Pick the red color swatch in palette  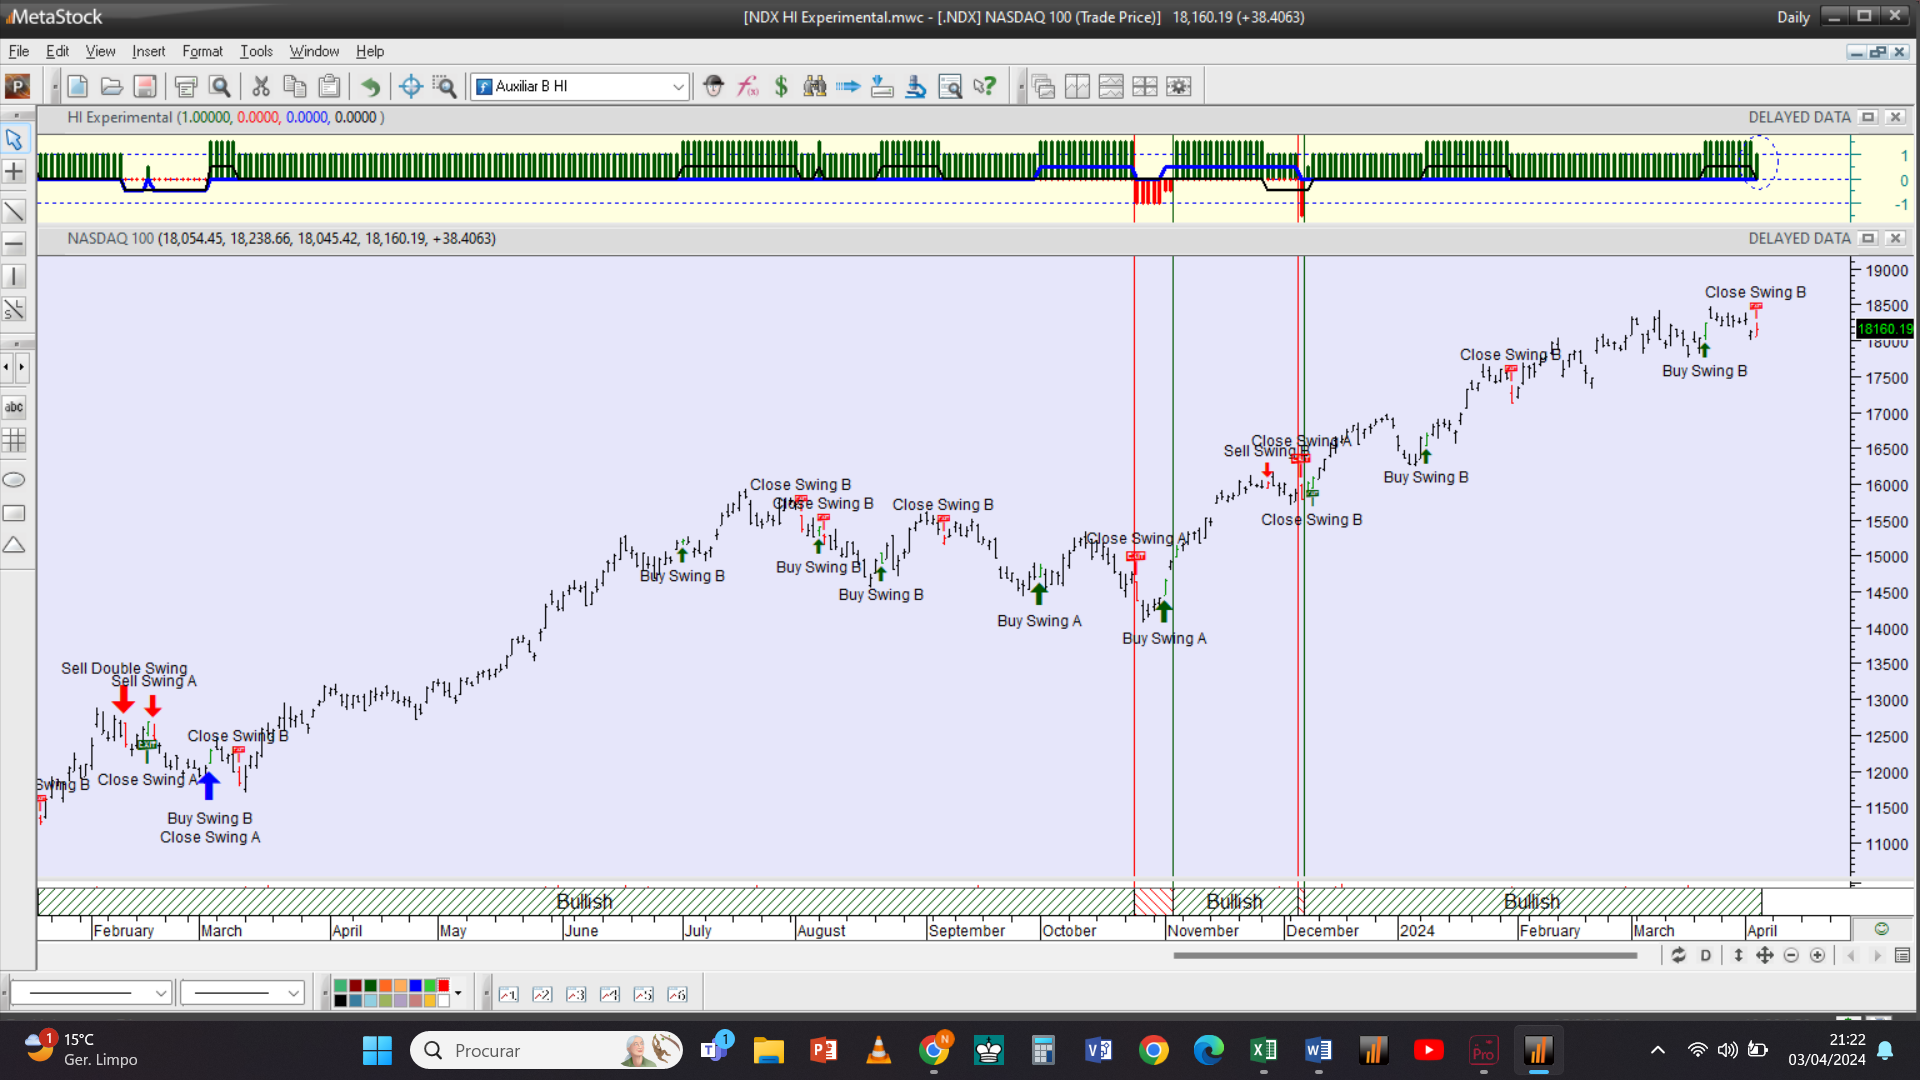(443, 986)
